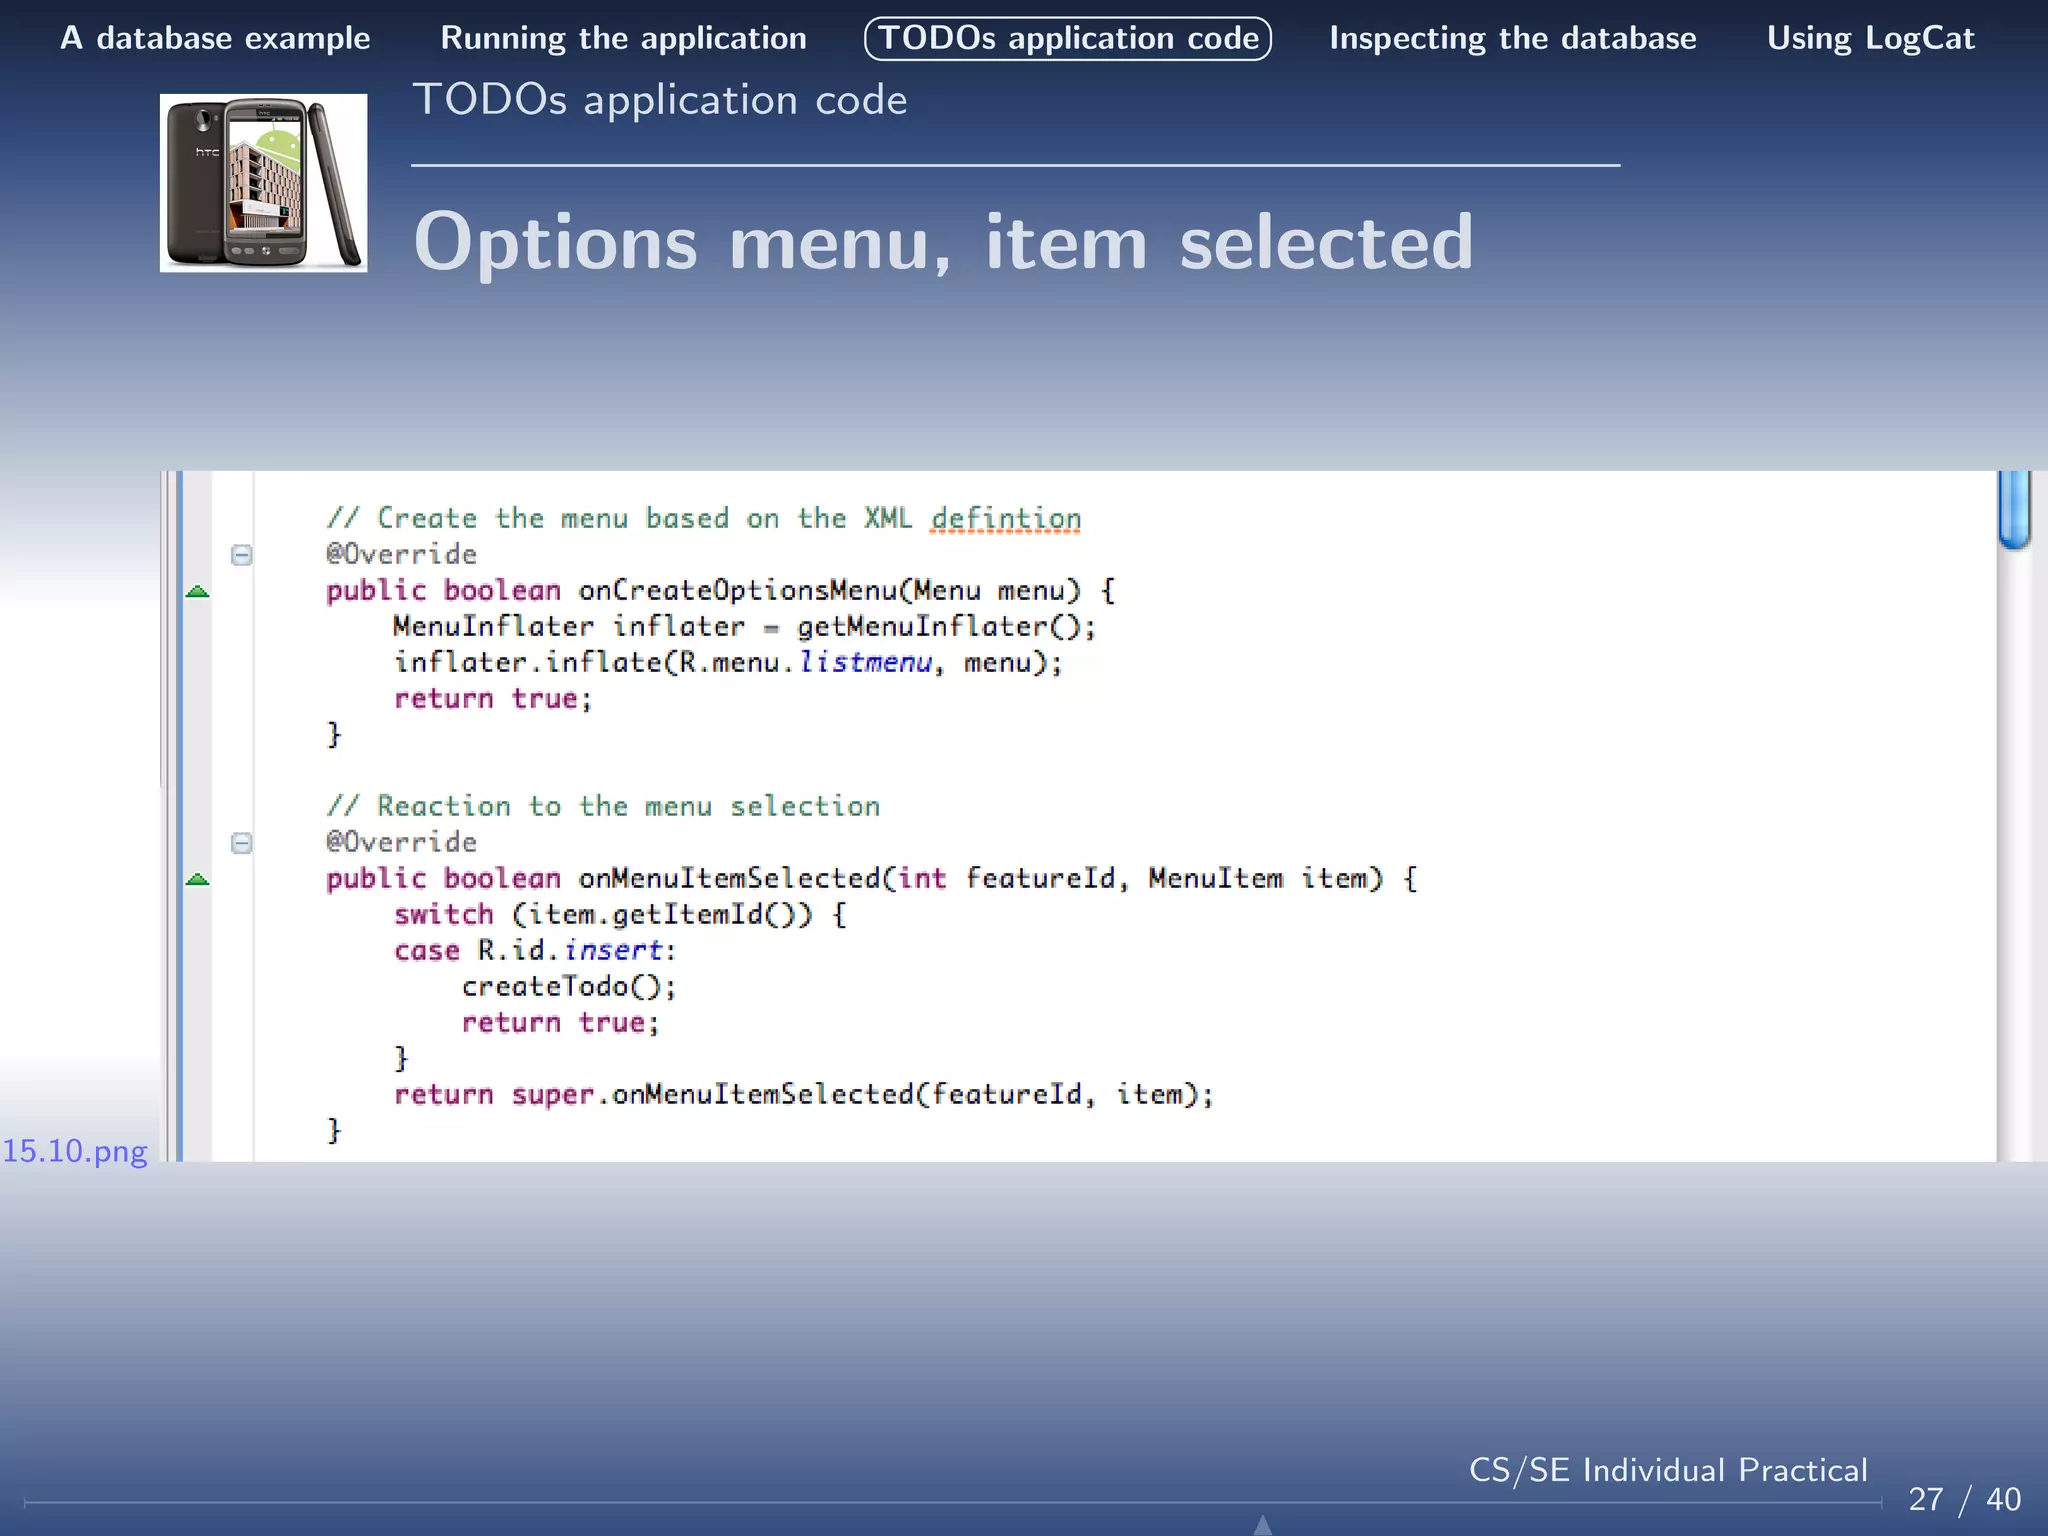Collapse the onCreateOptionsMenu method fold marker
The image size is (2048, 1536).
click(x=241, y=554)
